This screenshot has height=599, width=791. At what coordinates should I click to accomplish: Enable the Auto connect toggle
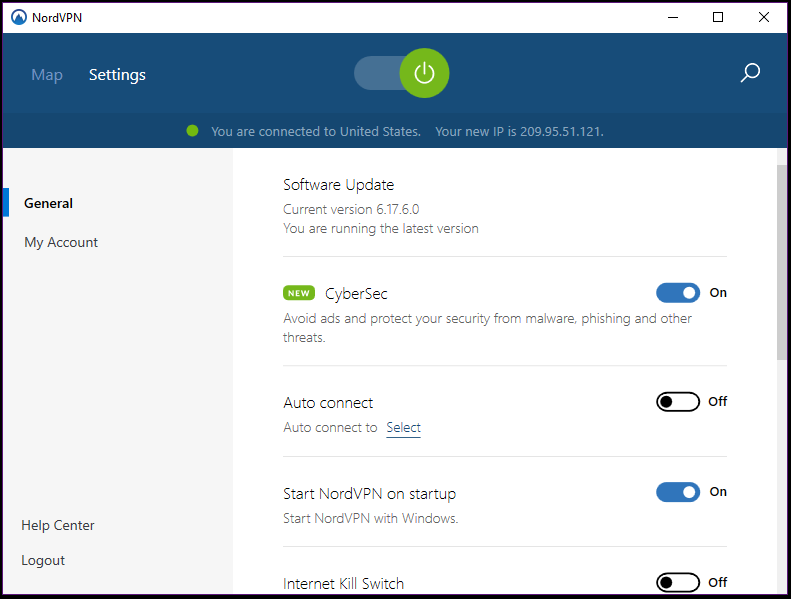pyautogui.click(x=677, y=402)
